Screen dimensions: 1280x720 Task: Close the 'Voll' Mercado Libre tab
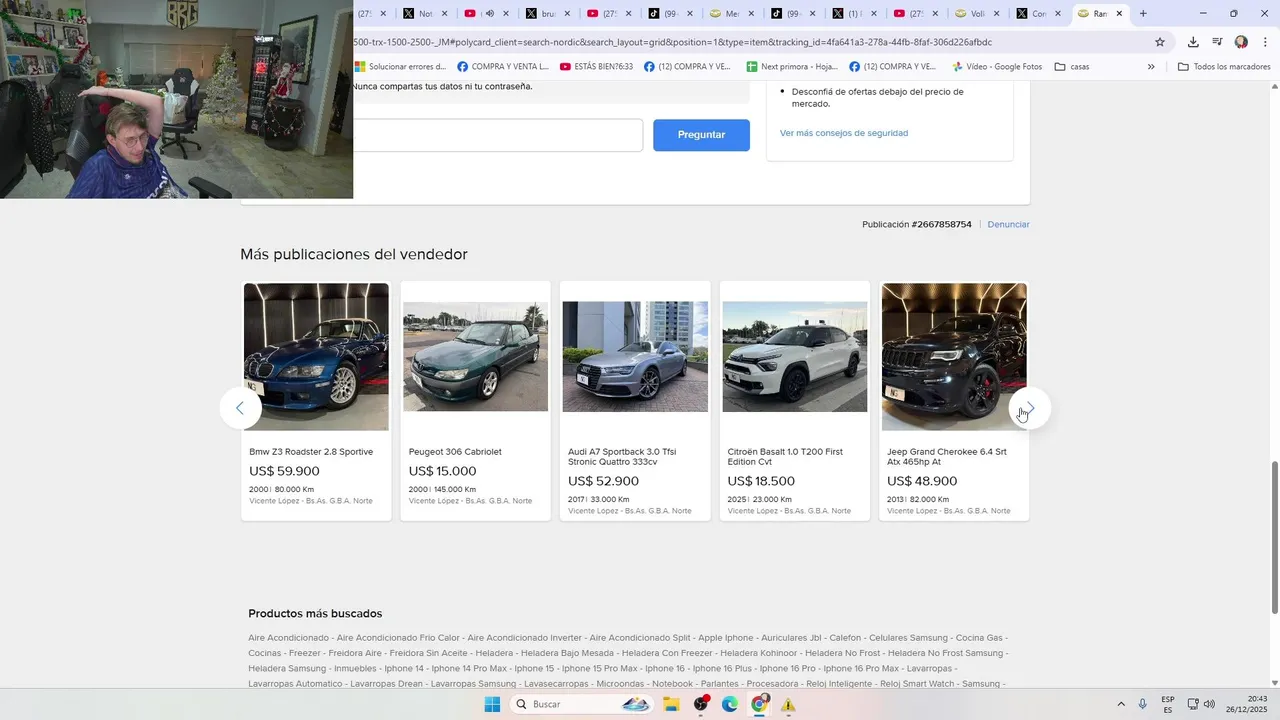coord(996,14)
